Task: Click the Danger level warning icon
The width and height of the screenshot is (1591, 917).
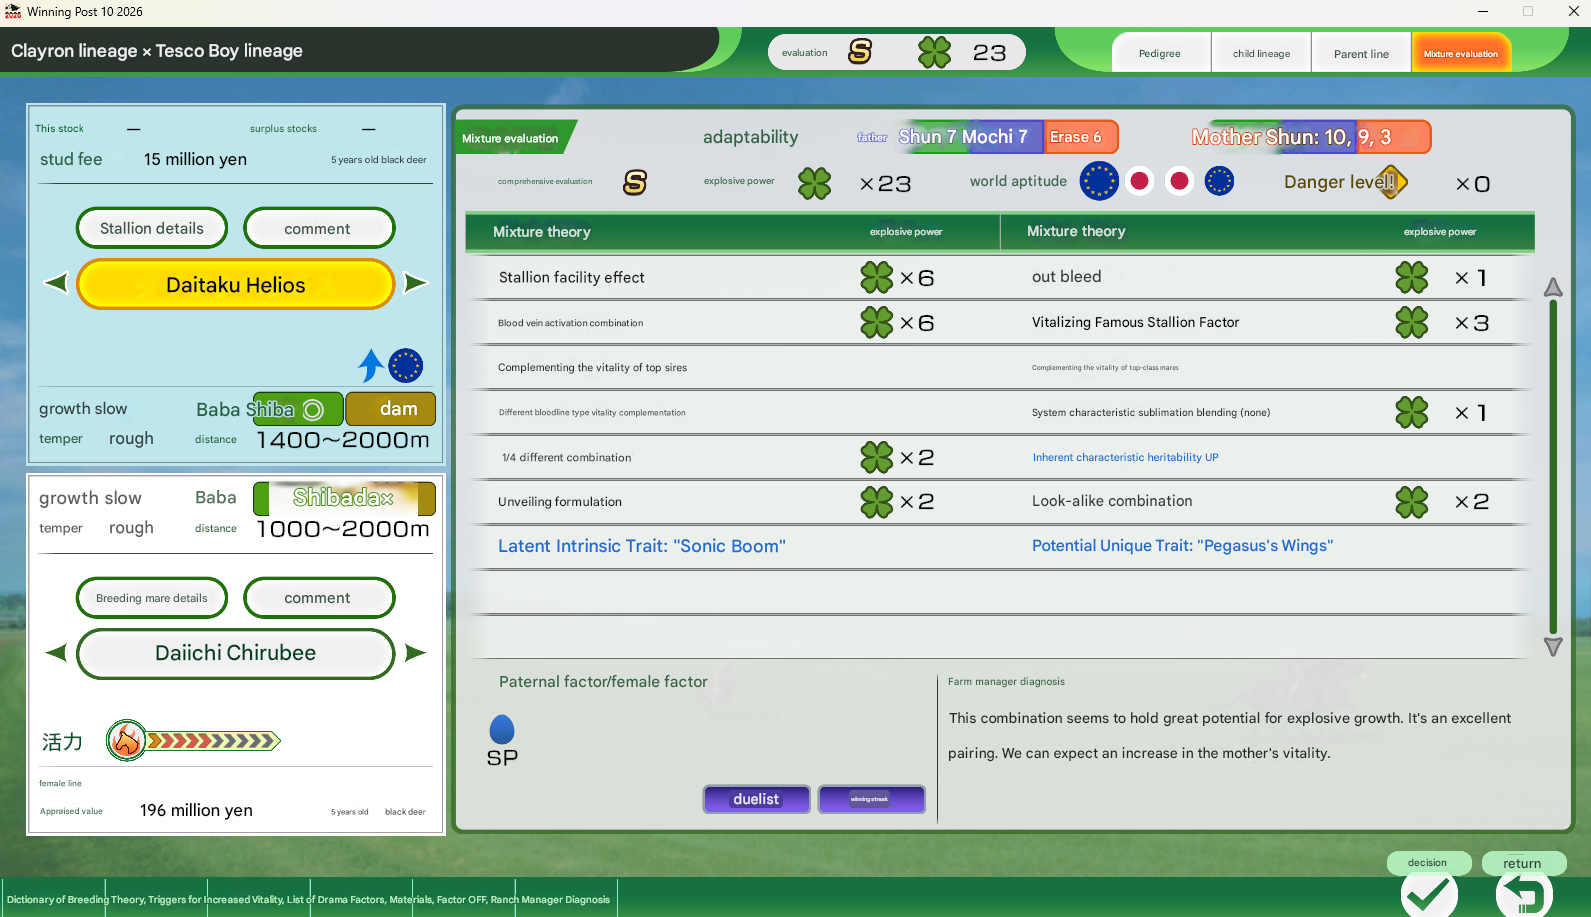Action: point(1390,182)
